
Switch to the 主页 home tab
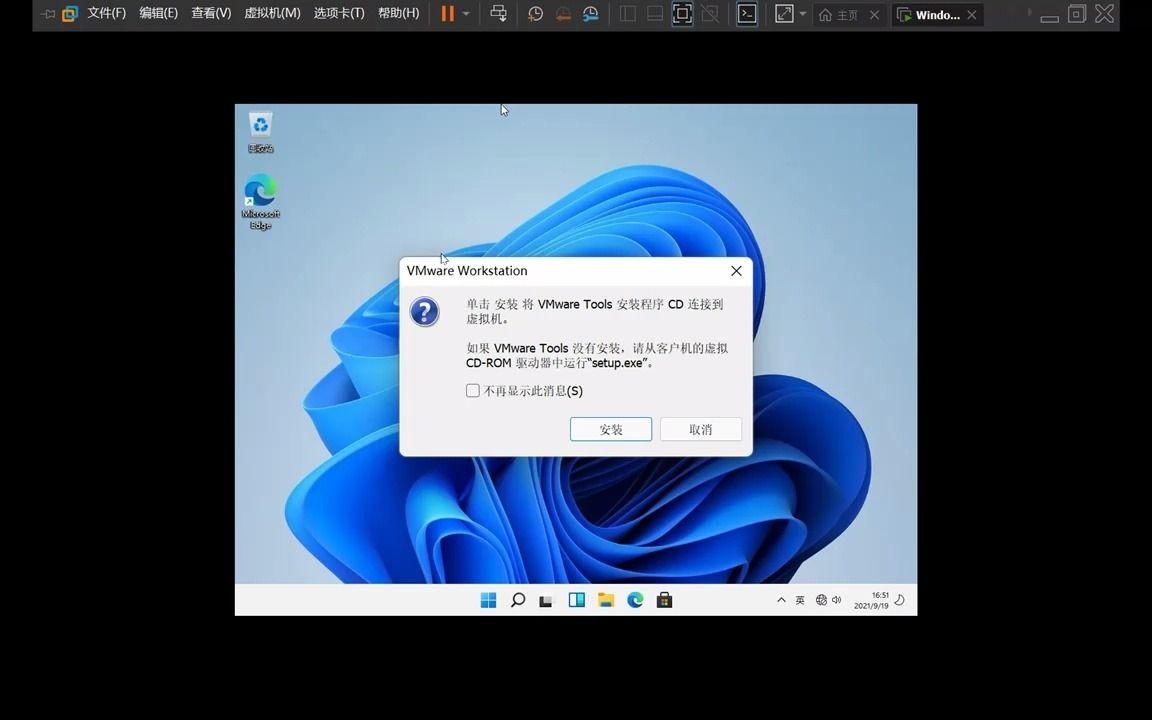(839, 15)
